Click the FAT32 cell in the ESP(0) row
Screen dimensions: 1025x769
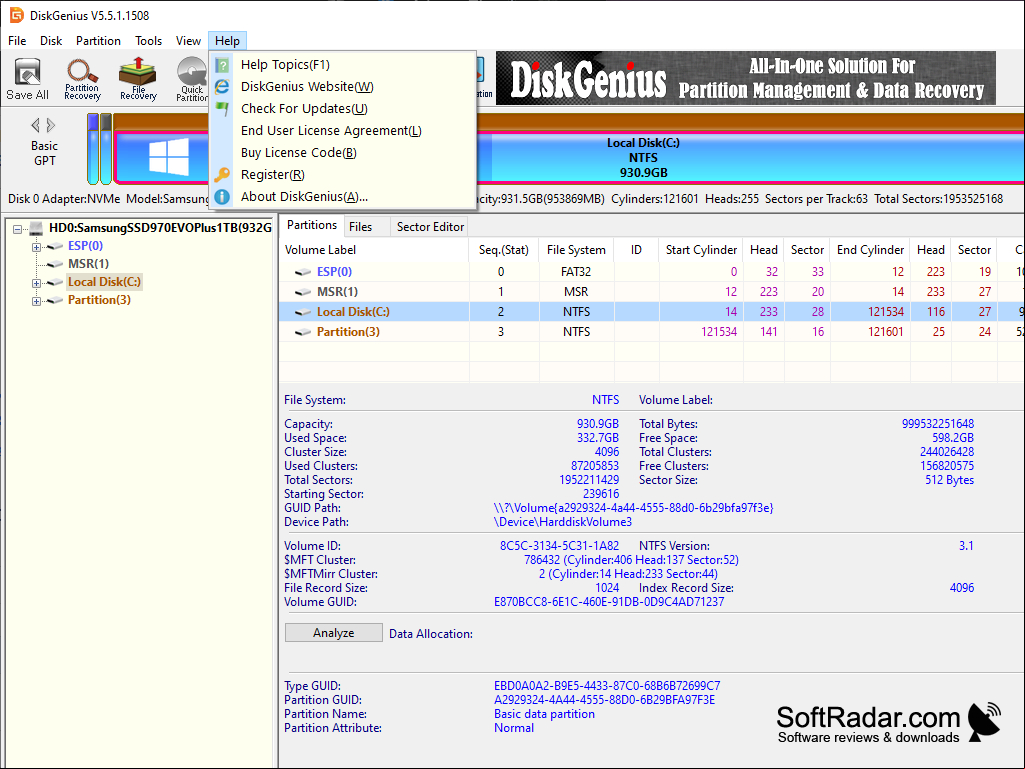click(x=577, y=272)
